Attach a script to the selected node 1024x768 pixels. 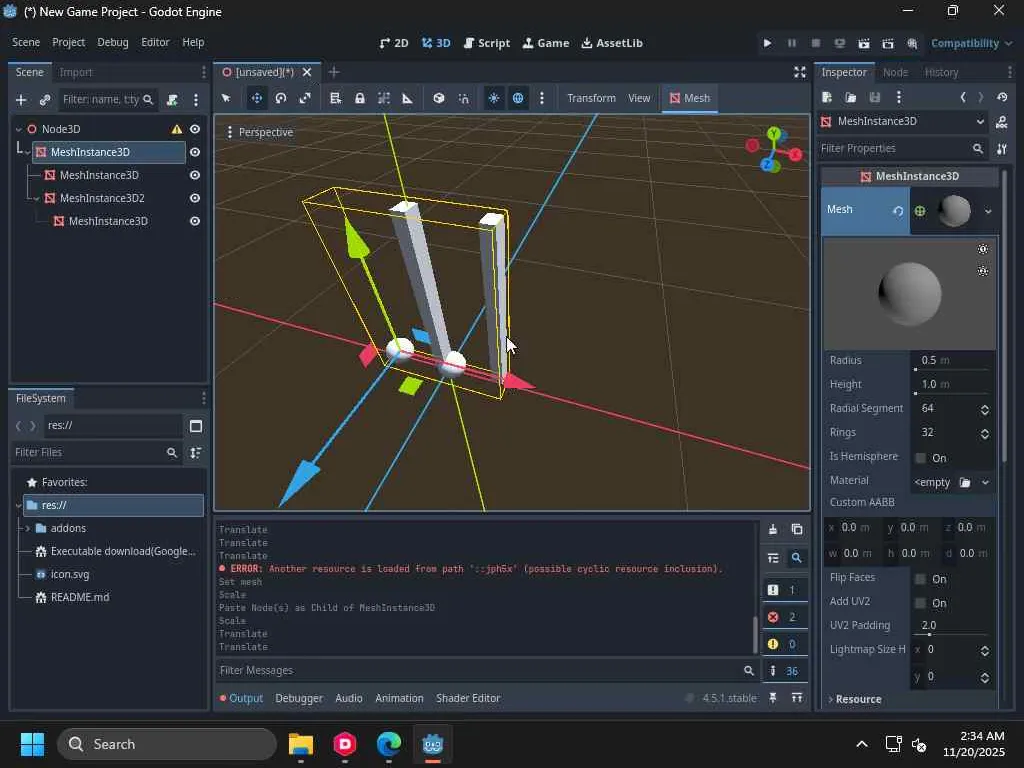coord(172,100)
